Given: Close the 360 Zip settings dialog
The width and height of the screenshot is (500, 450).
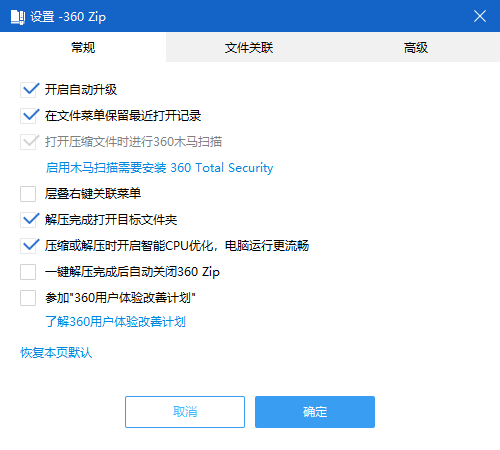Looking at the screenshot, I should pos(480,16).
